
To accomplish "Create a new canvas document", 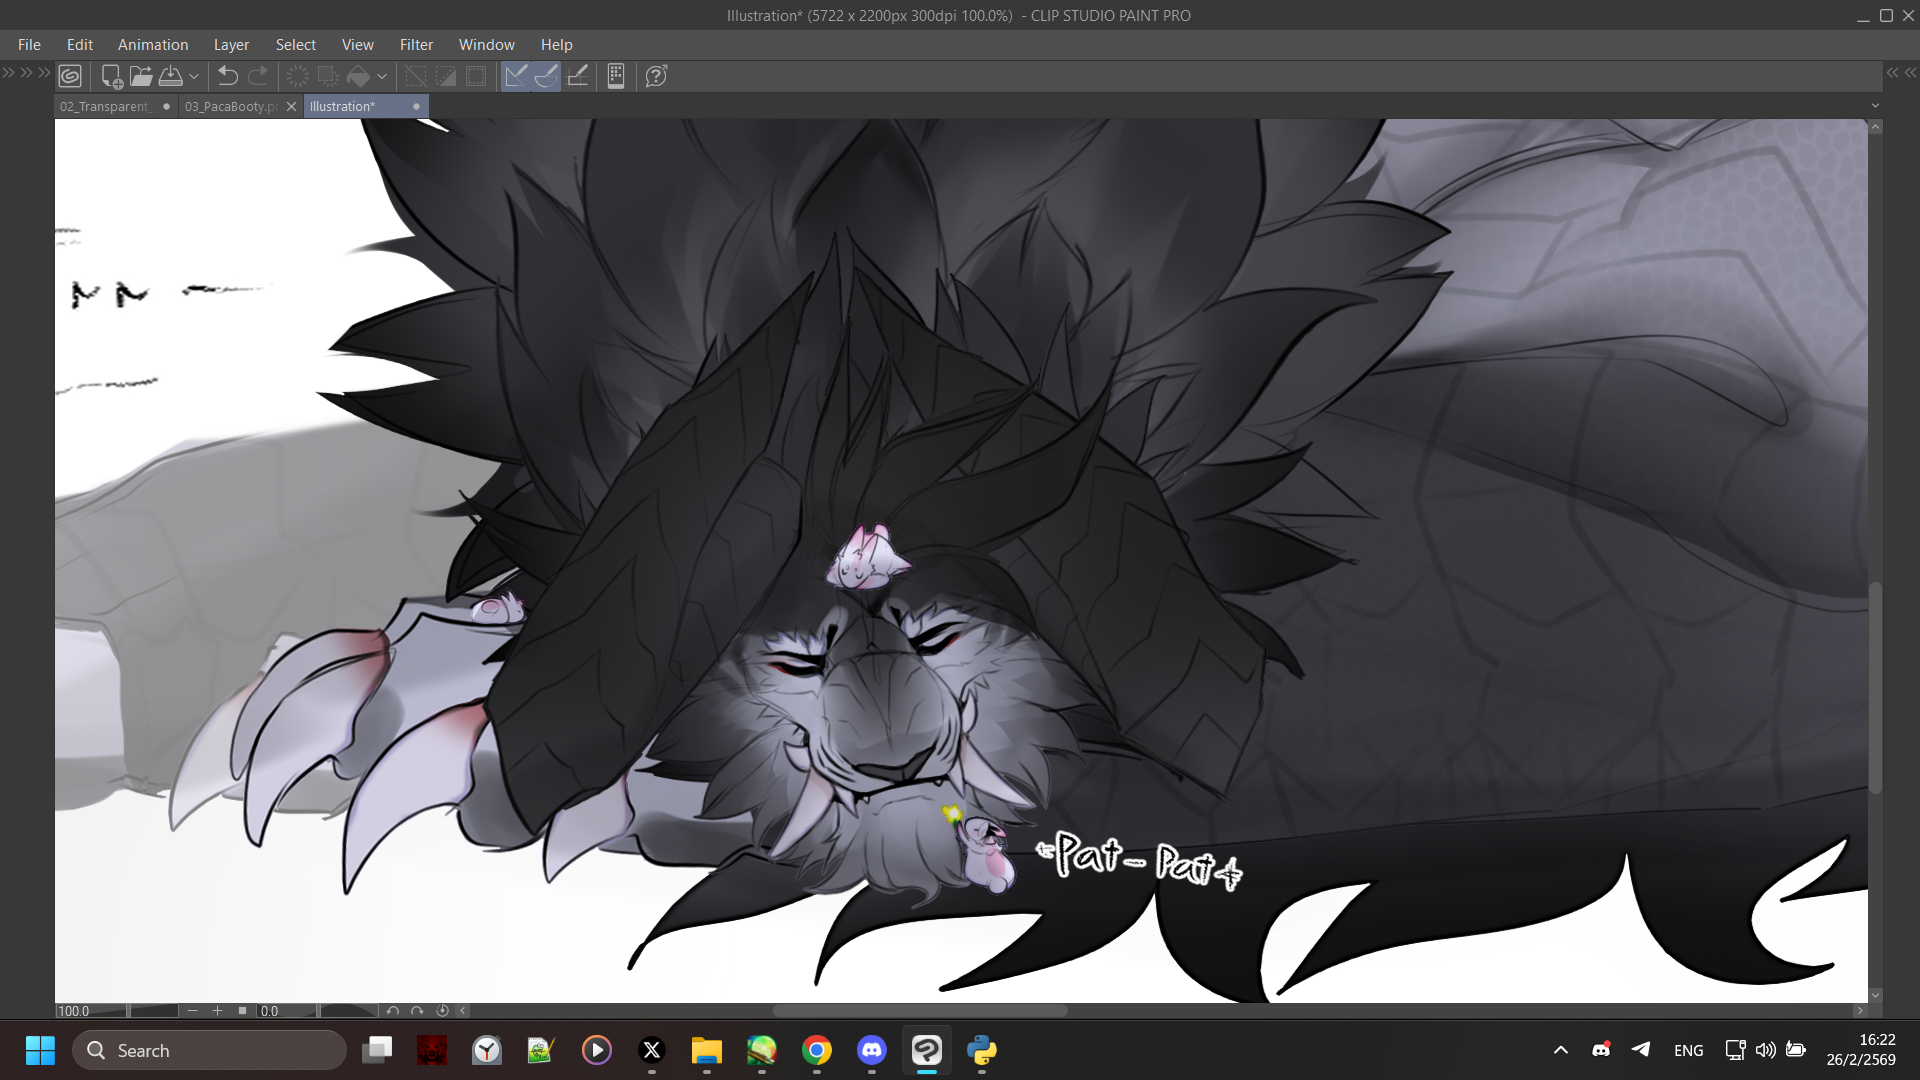I will tap(112, 76).
